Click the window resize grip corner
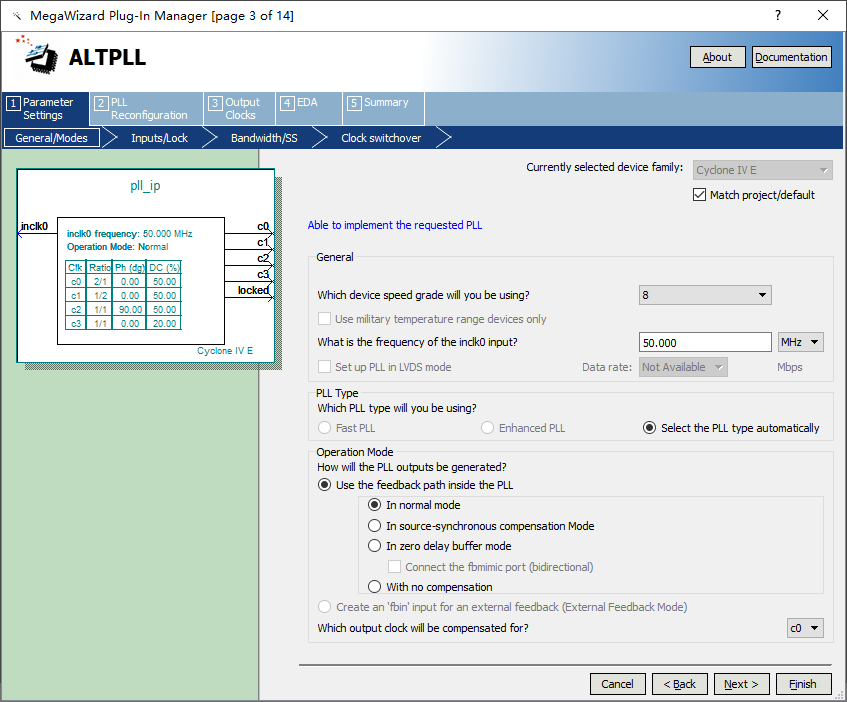Image resolution: width=847 pixels, height=702 pixels. tap(840, 696)
